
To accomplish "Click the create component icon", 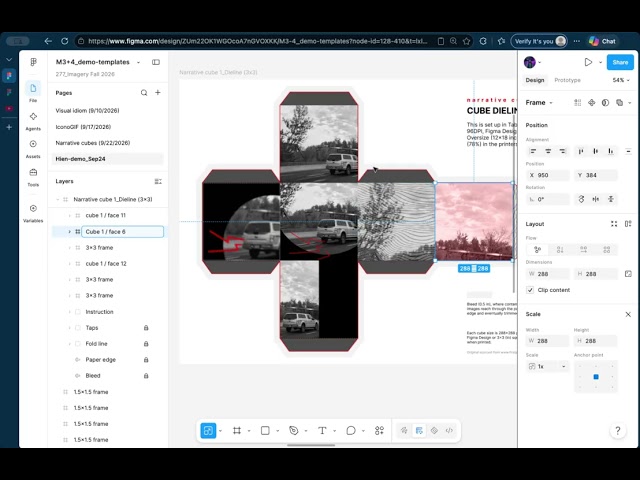I will pyautogui.click(x=591, y=102).
